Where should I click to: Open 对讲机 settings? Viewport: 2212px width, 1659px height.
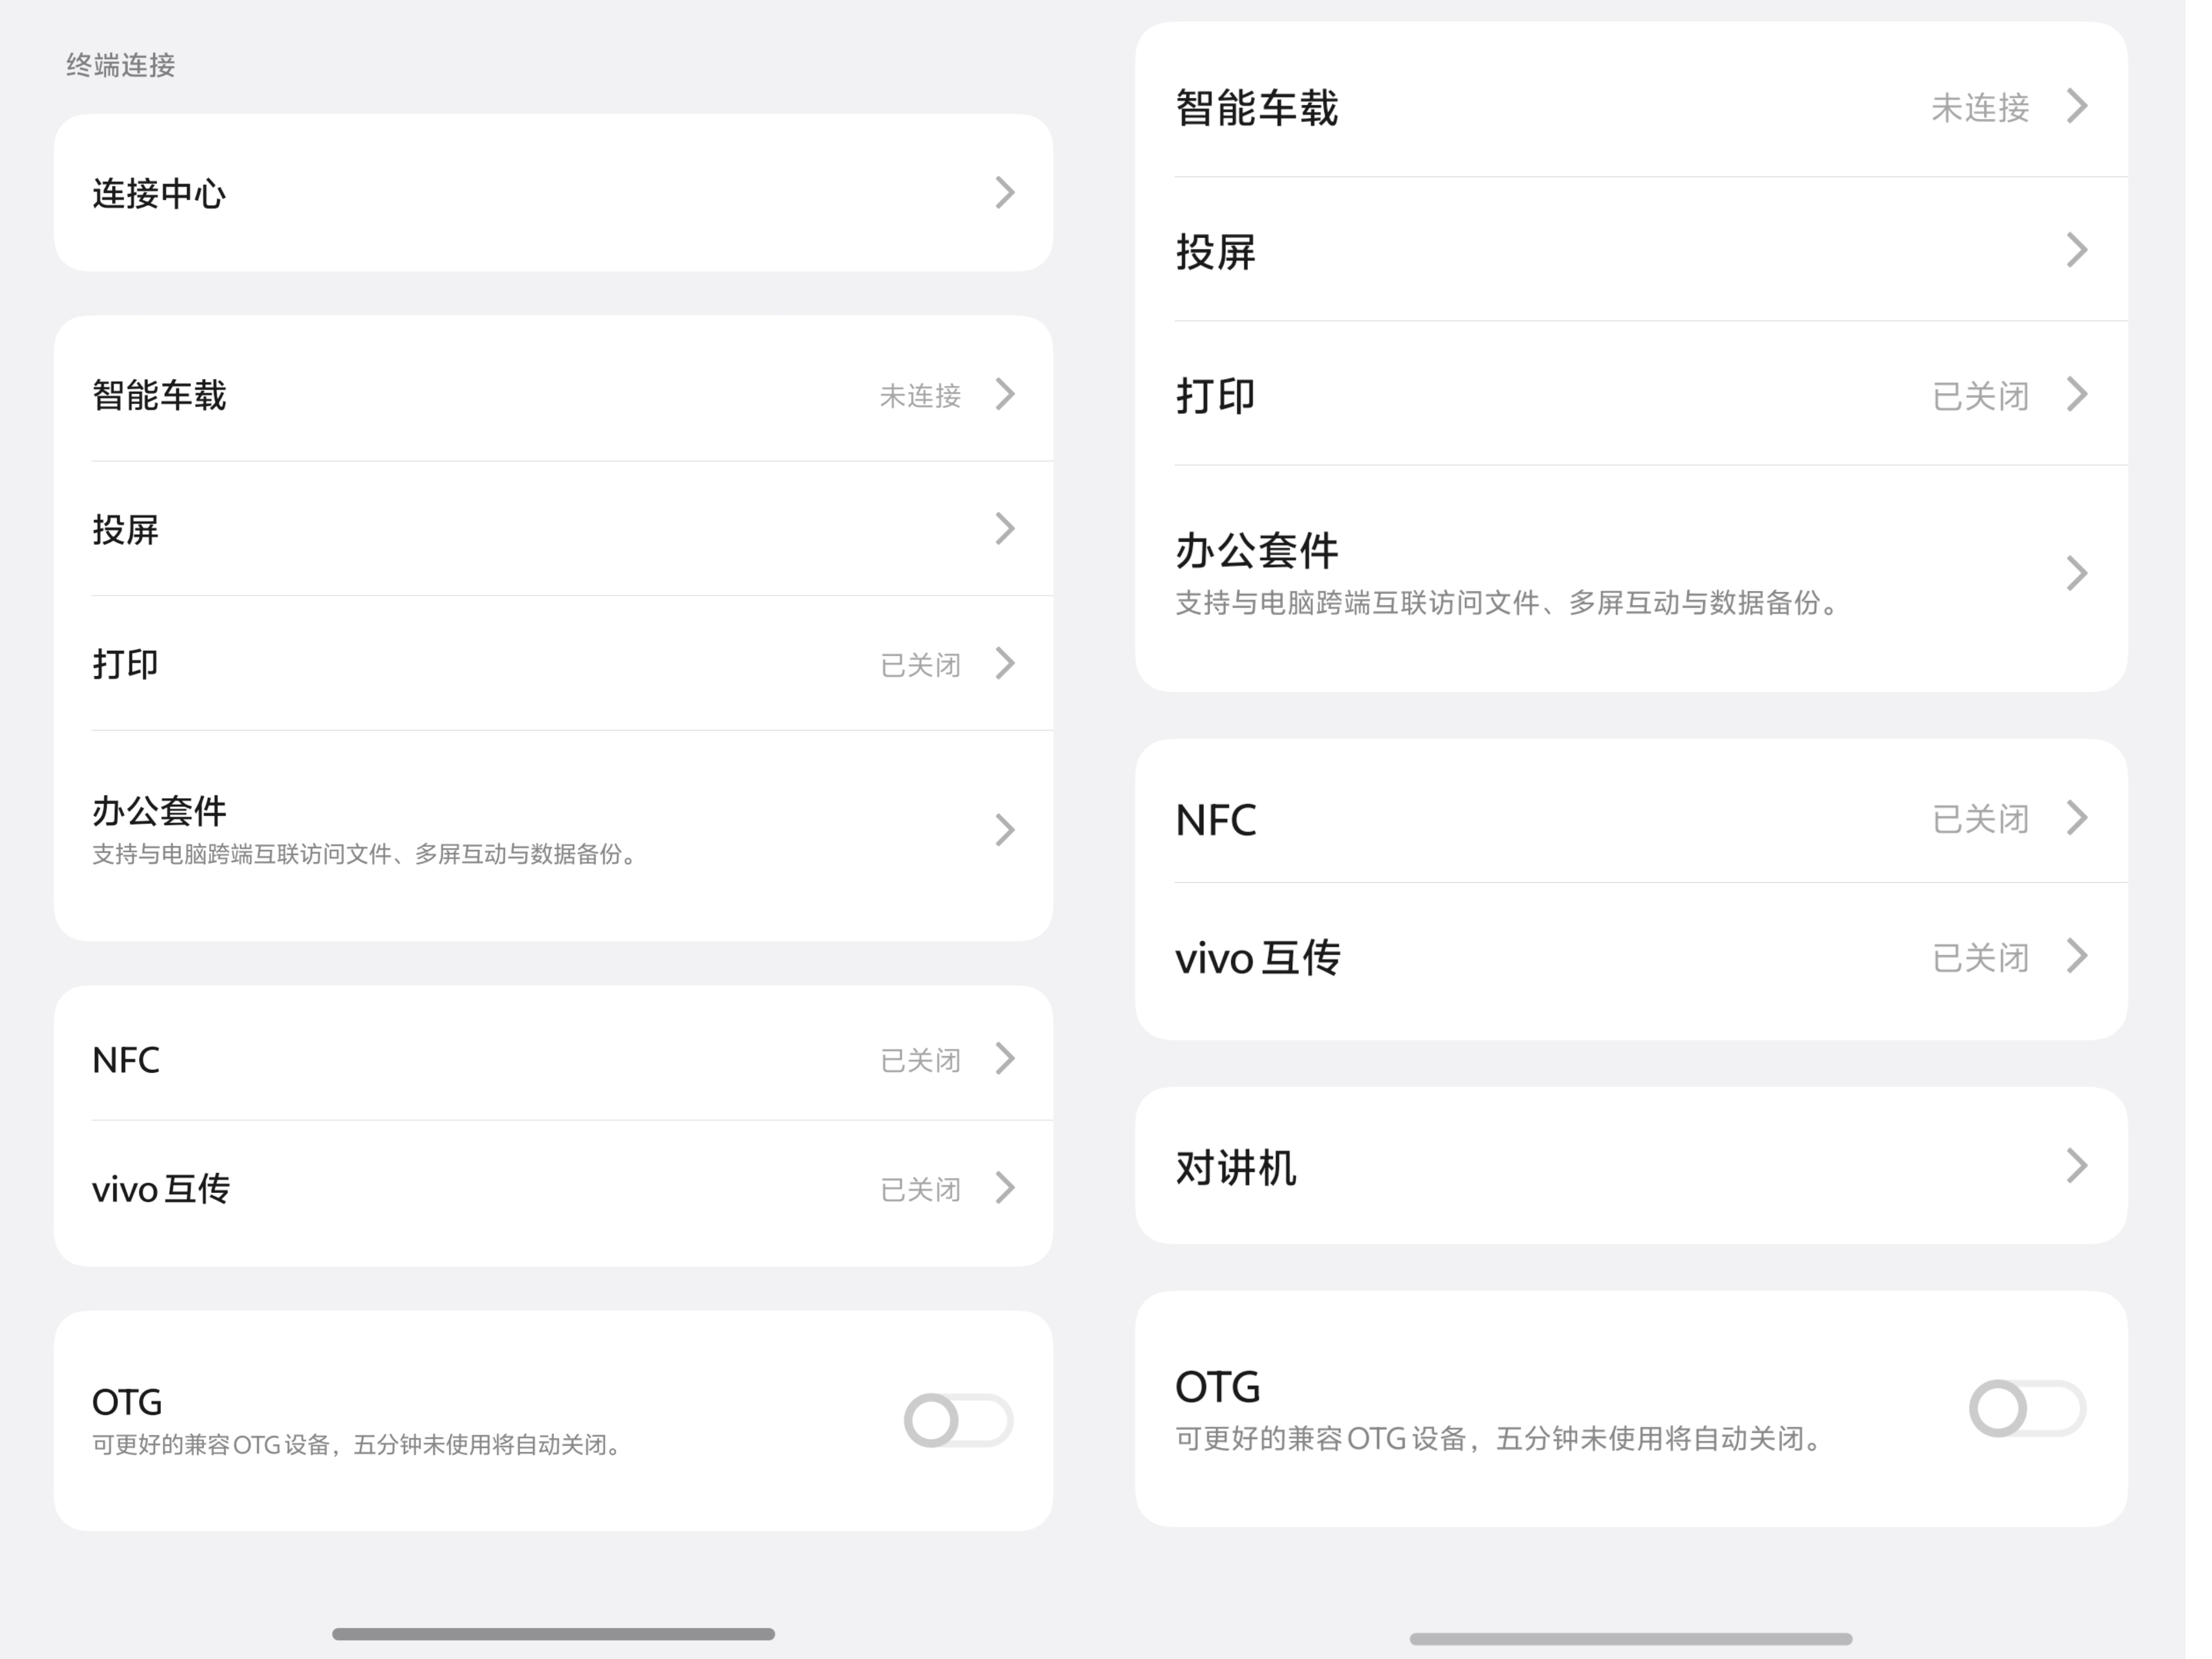(x=1631, y=1166)
